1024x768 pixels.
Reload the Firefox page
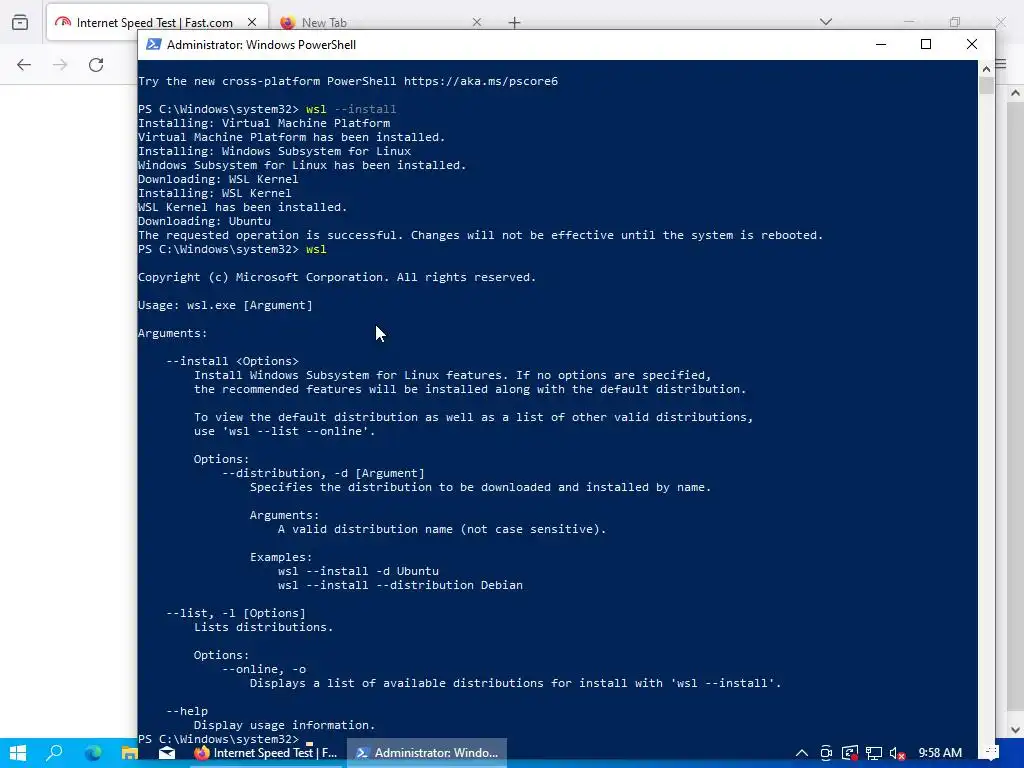pos(96,65)
